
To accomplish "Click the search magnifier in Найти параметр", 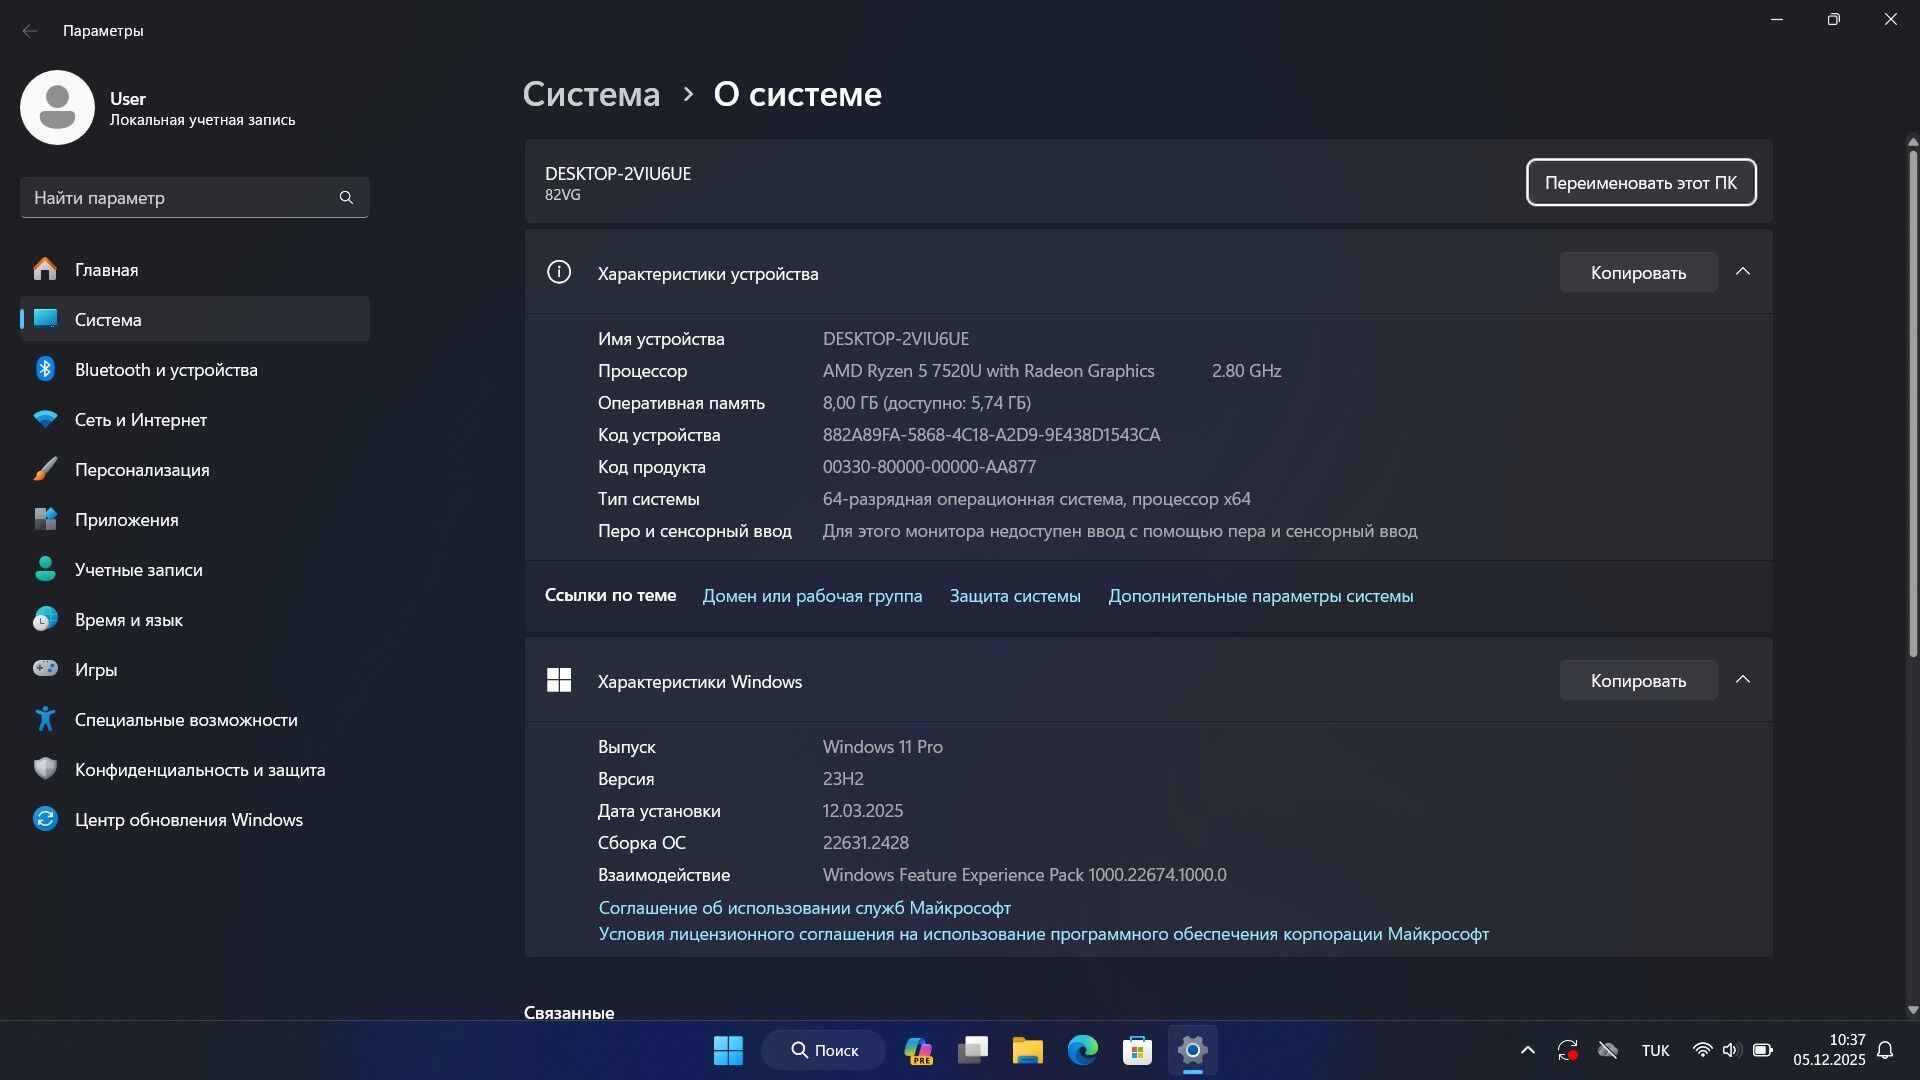I will (346, 198).
